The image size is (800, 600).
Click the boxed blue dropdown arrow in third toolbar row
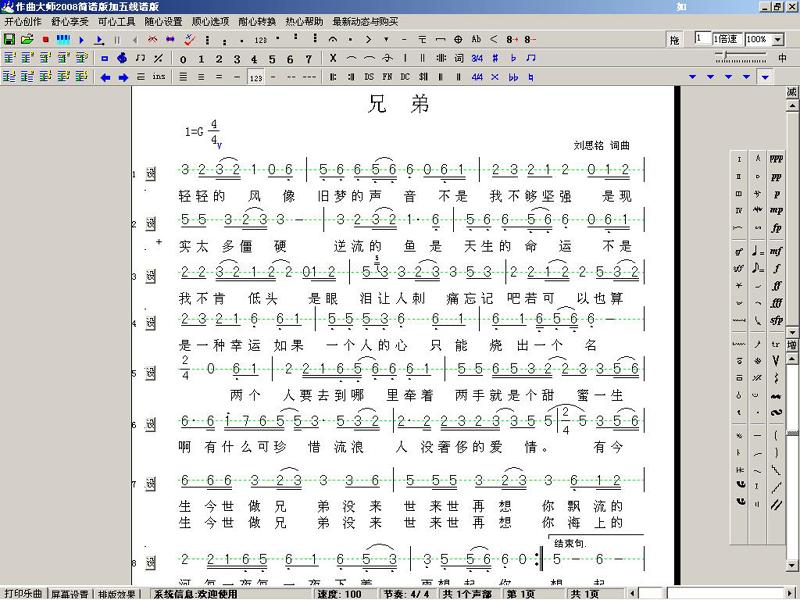(x=765, y=77)
